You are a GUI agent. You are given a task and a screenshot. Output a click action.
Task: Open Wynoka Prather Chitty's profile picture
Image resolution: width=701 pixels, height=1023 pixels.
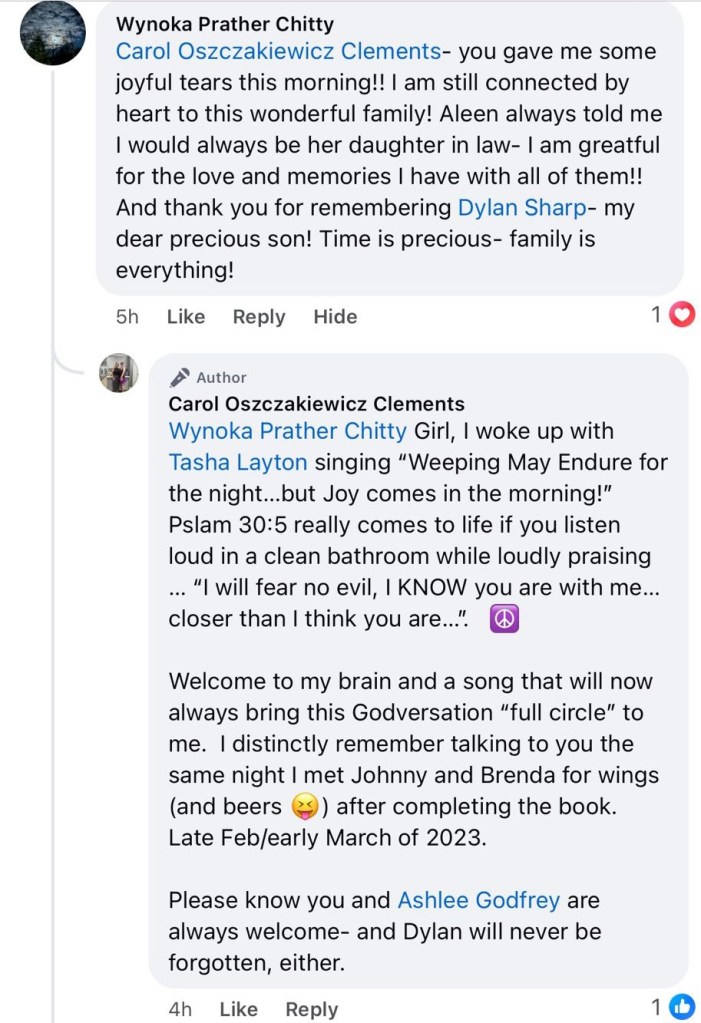pyautogui.click(x=53, y=33)
